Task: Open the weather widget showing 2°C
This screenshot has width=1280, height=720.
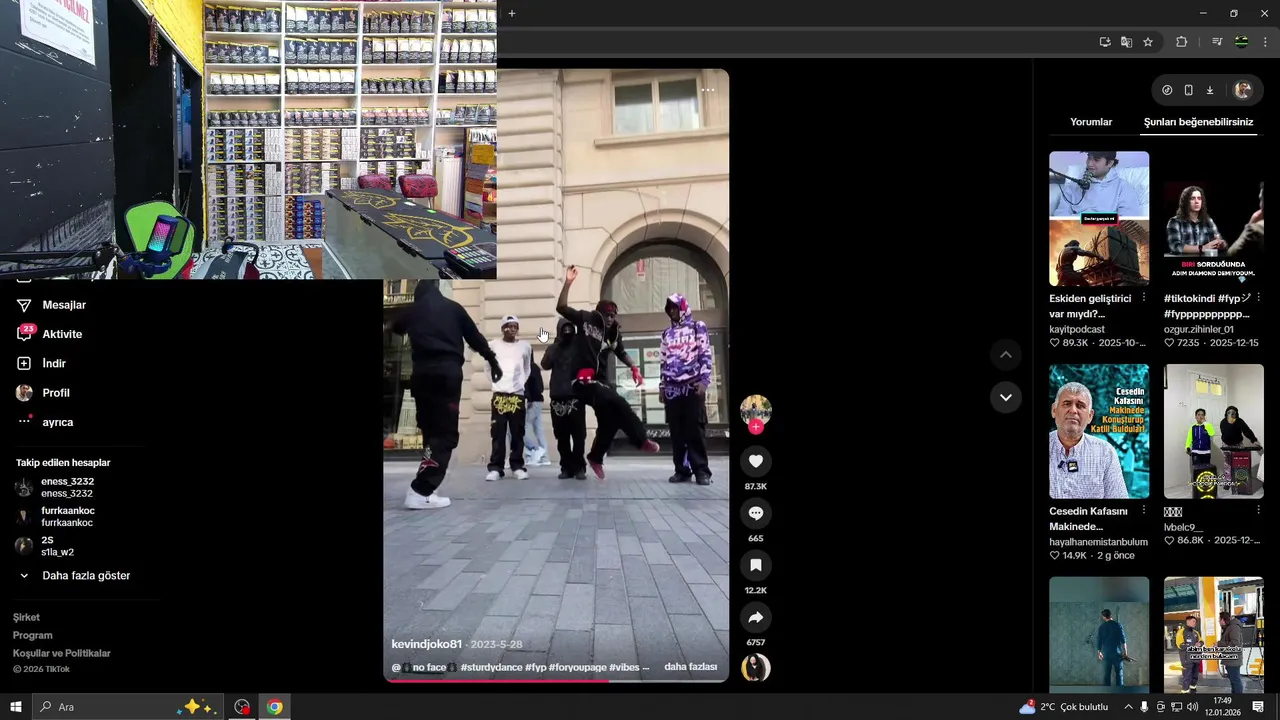Action: (1063, 707)
